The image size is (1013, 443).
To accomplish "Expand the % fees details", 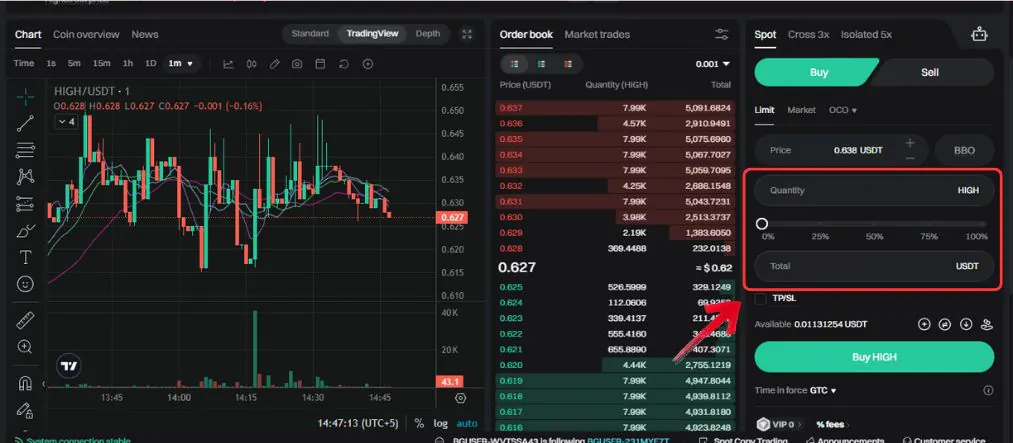I will tap(832, 424).
